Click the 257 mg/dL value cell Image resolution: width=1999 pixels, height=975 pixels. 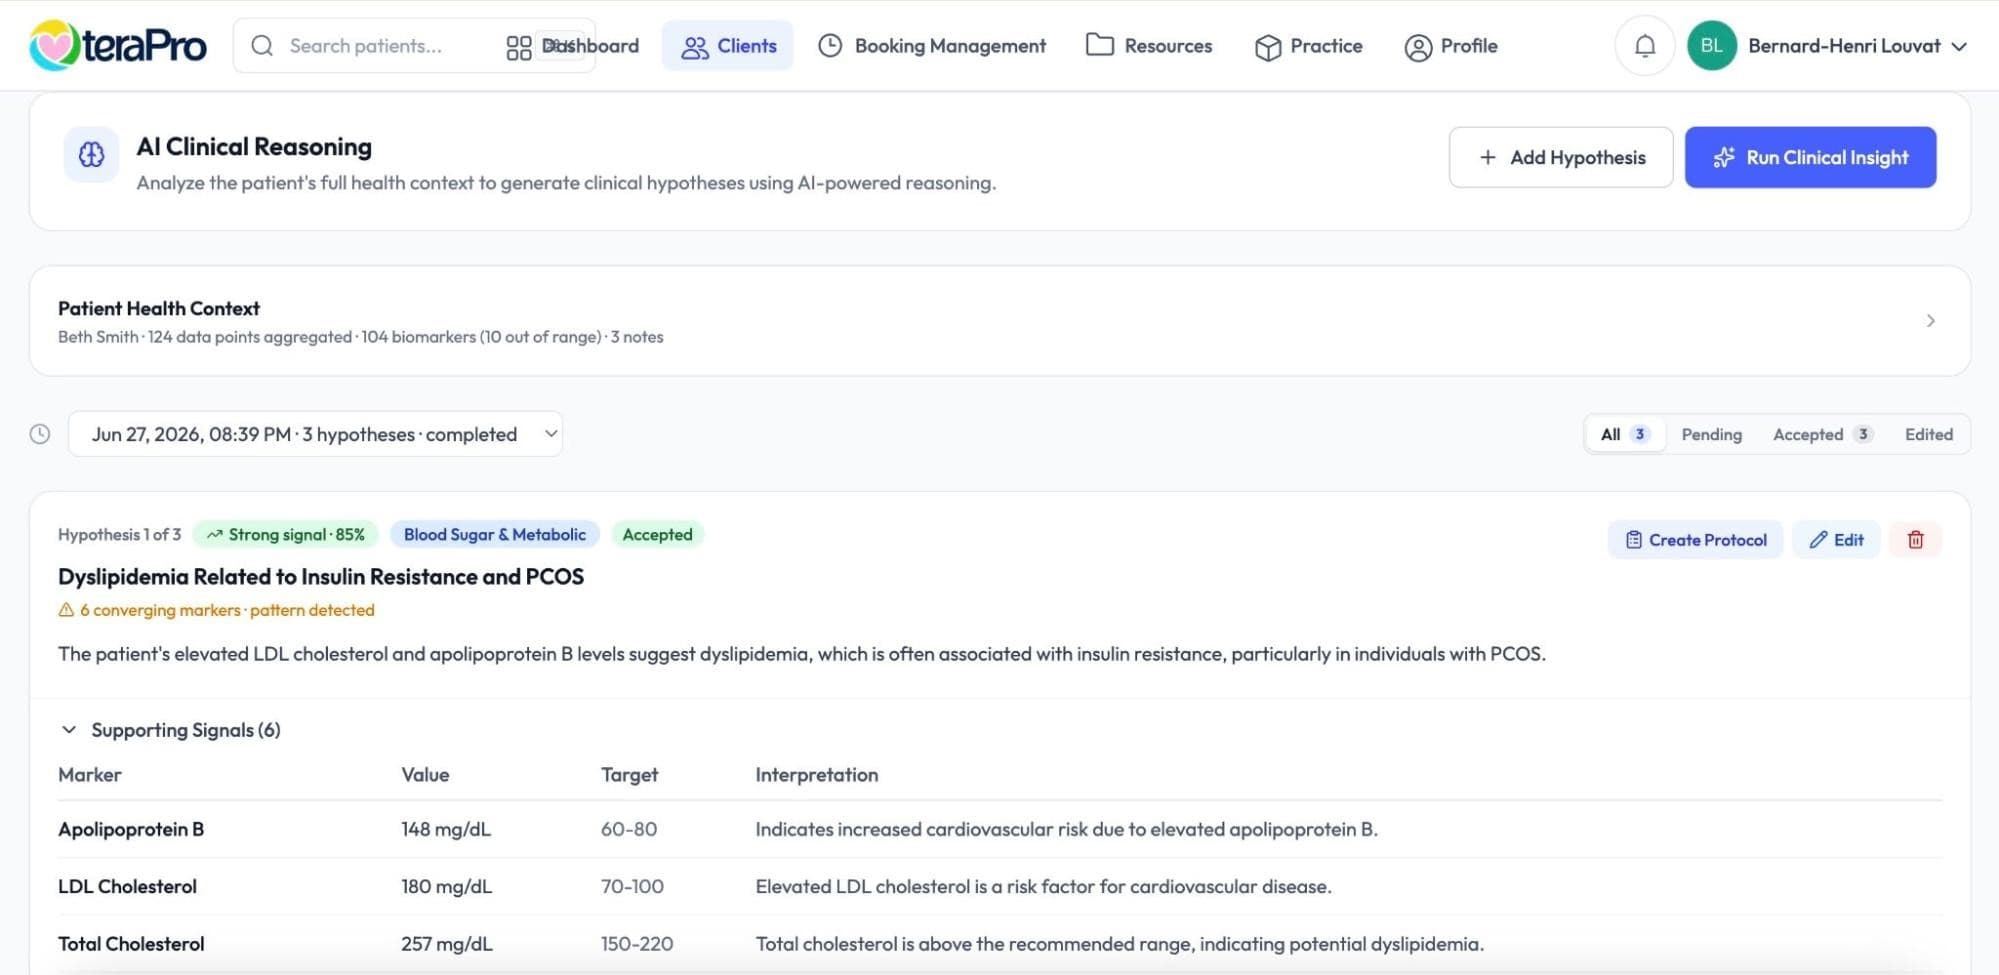pyautogui.click(x=447, y=943)
